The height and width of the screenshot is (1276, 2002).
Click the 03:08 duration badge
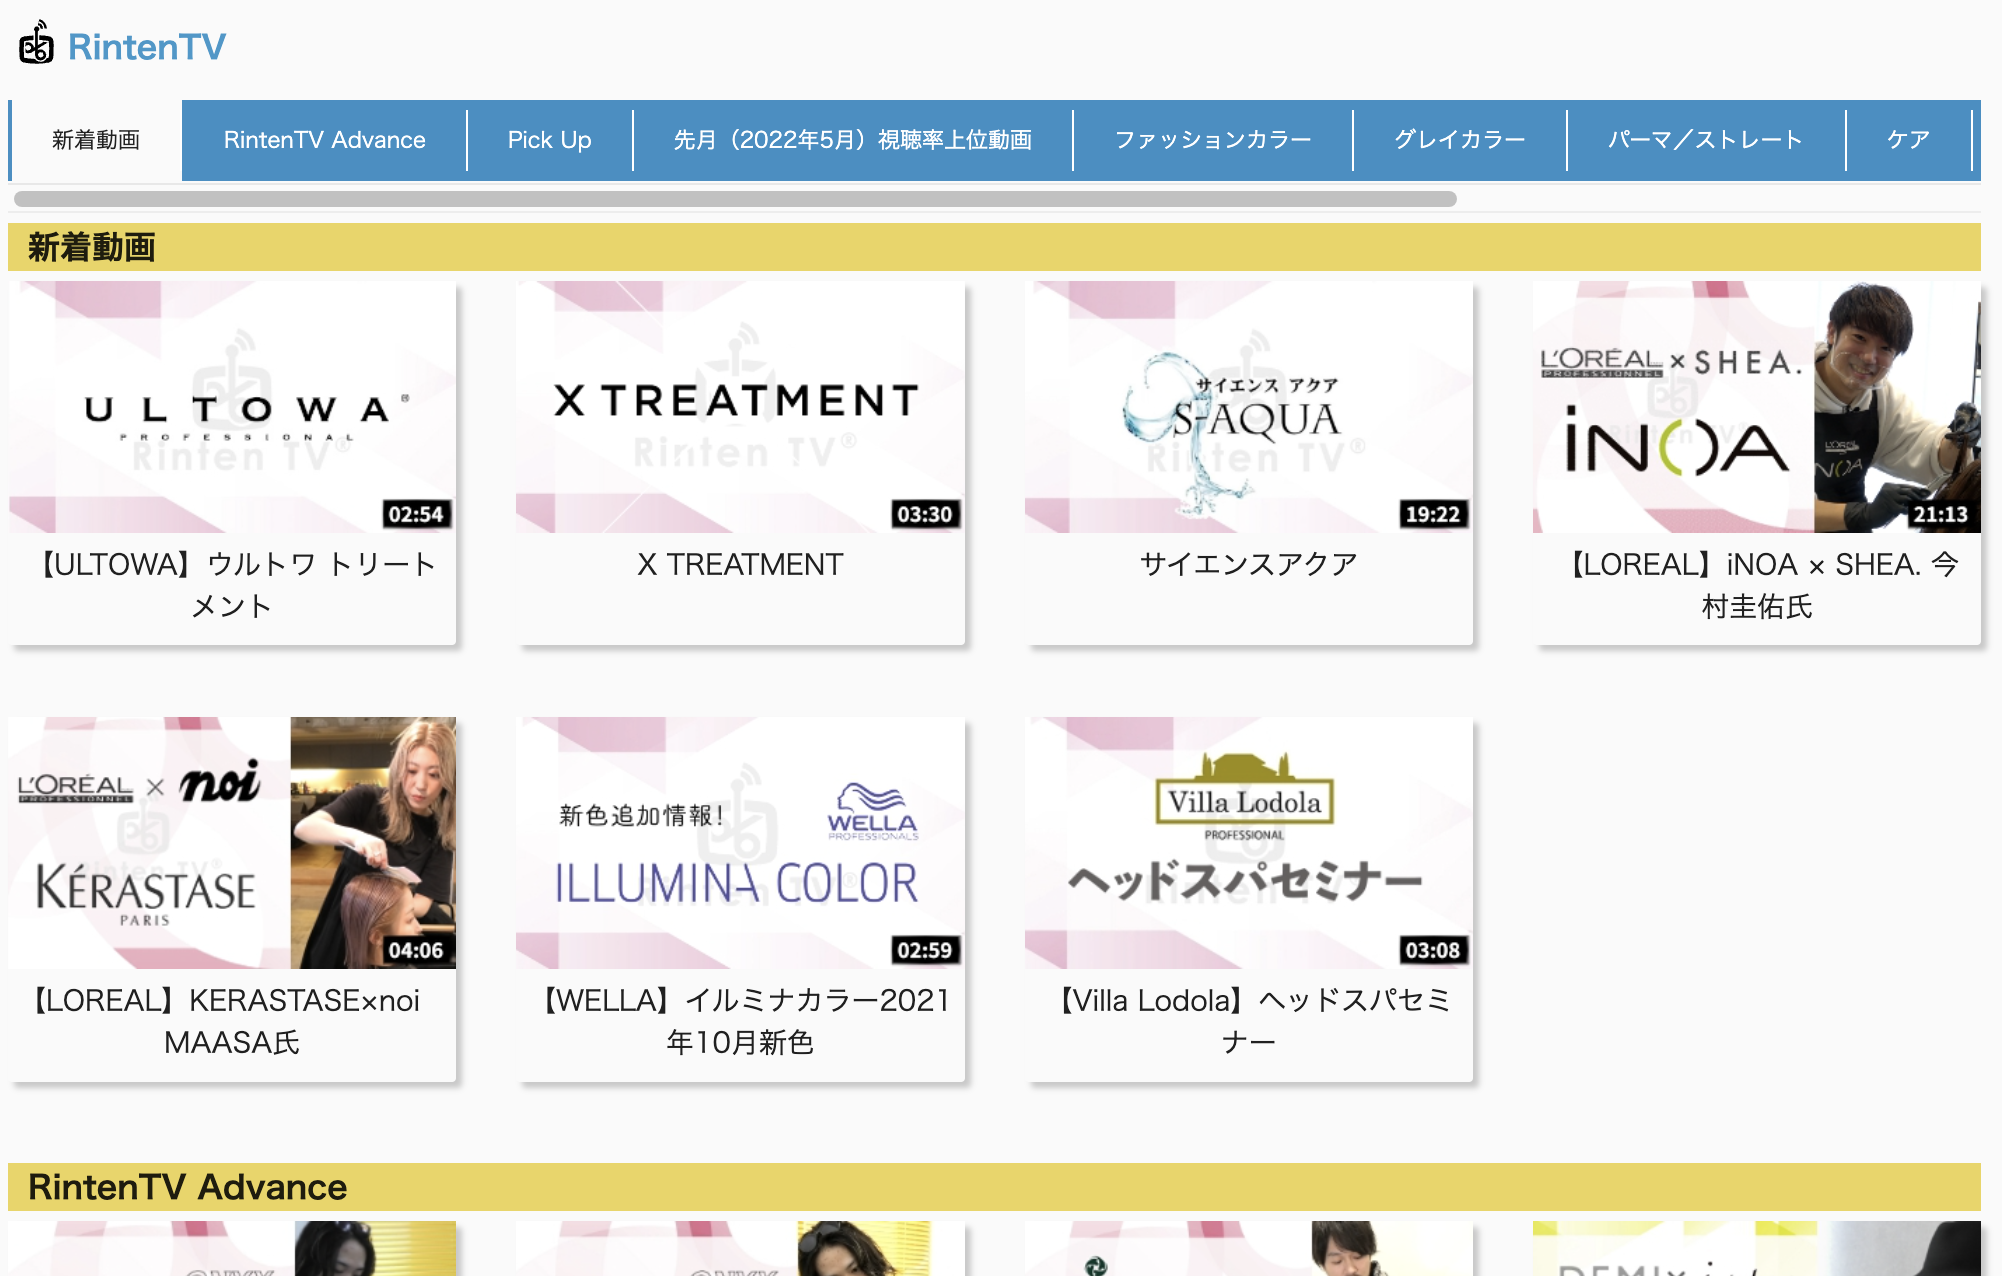pos(1433,950)
